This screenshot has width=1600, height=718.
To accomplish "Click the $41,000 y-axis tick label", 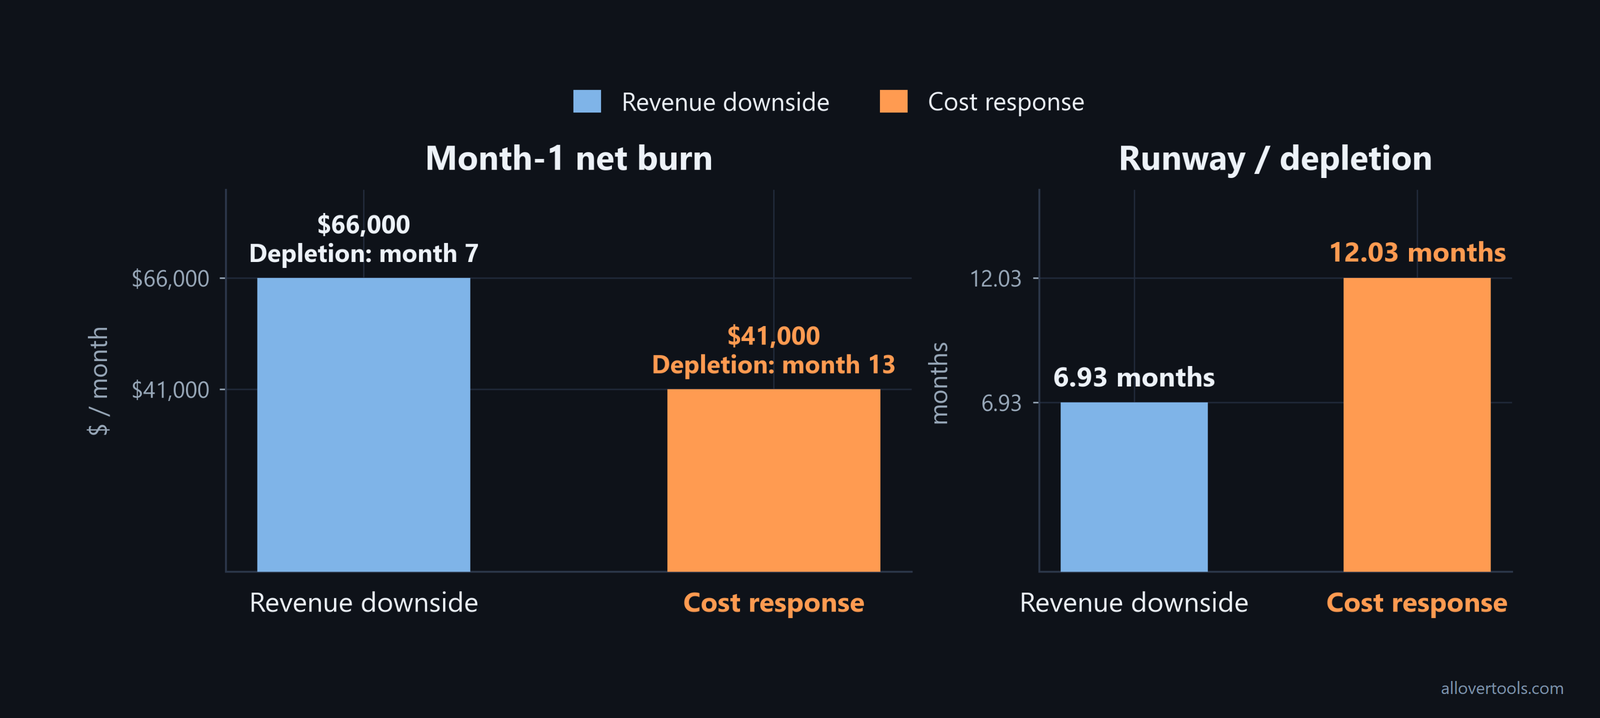I will click(x=171, y=390).
